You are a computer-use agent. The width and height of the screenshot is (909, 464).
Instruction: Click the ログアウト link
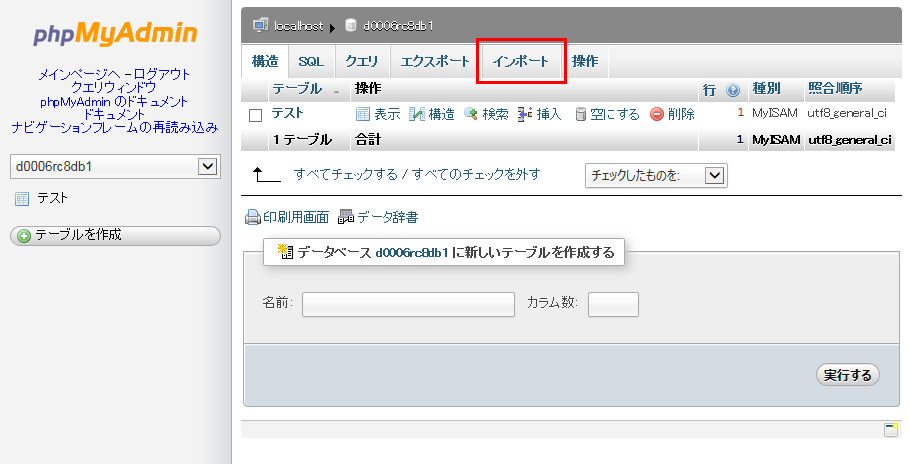(162, 74)
